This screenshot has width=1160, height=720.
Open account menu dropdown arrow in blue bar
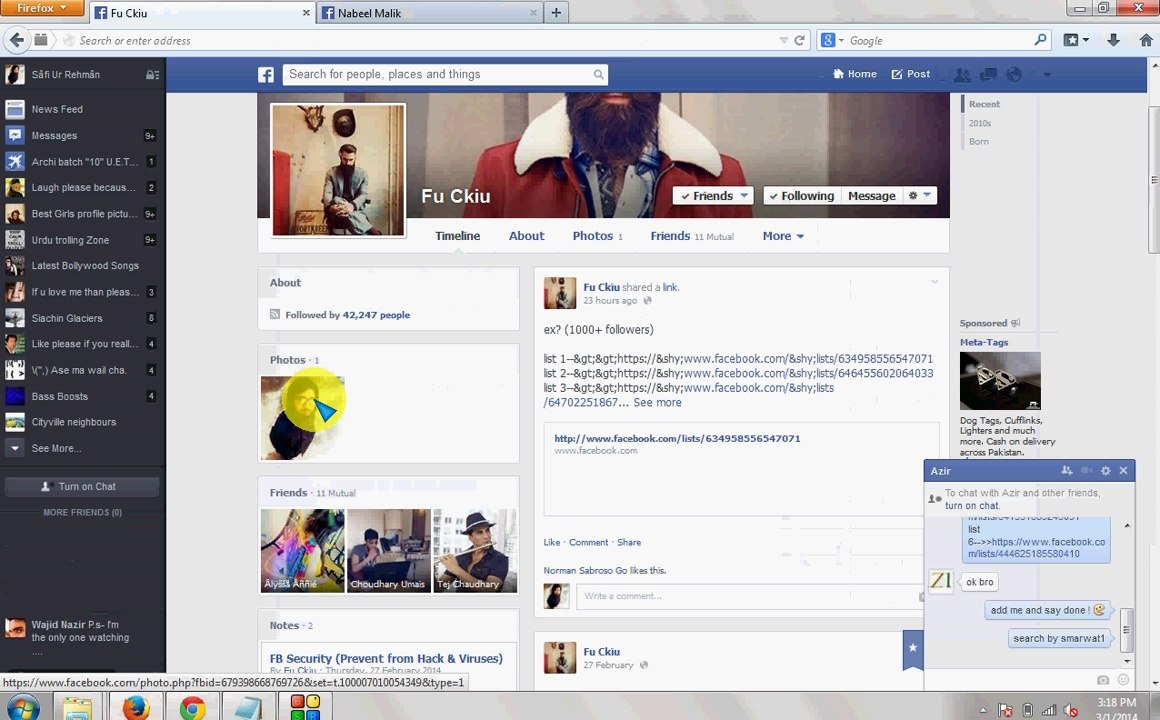point(1047,74)
